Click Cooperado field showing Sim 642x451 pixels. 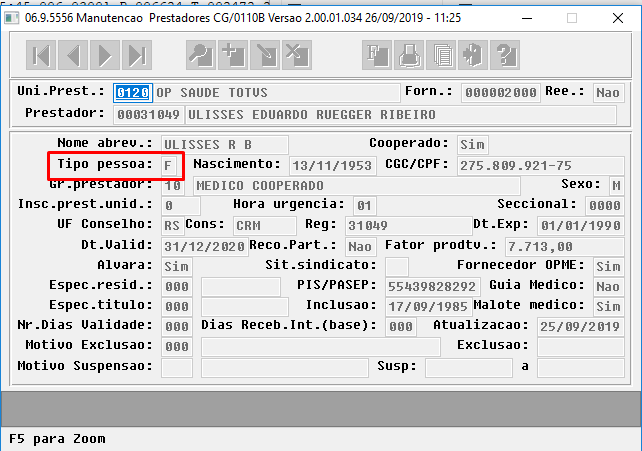(x=472, y=145)
